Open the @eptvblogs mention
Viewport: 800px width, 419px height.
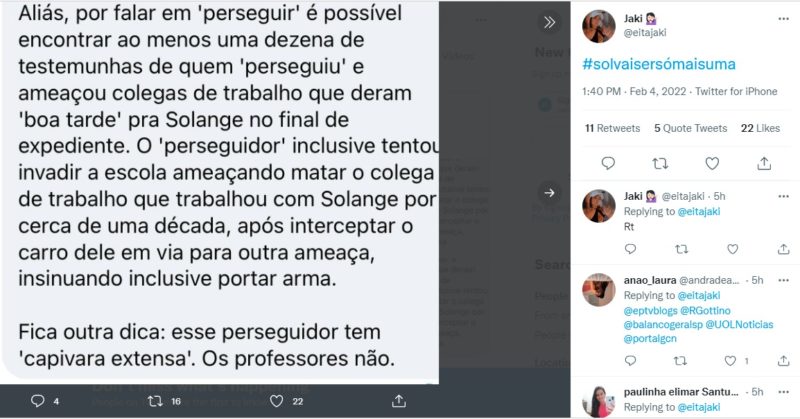pyautogui.click(x=651, y=310)
